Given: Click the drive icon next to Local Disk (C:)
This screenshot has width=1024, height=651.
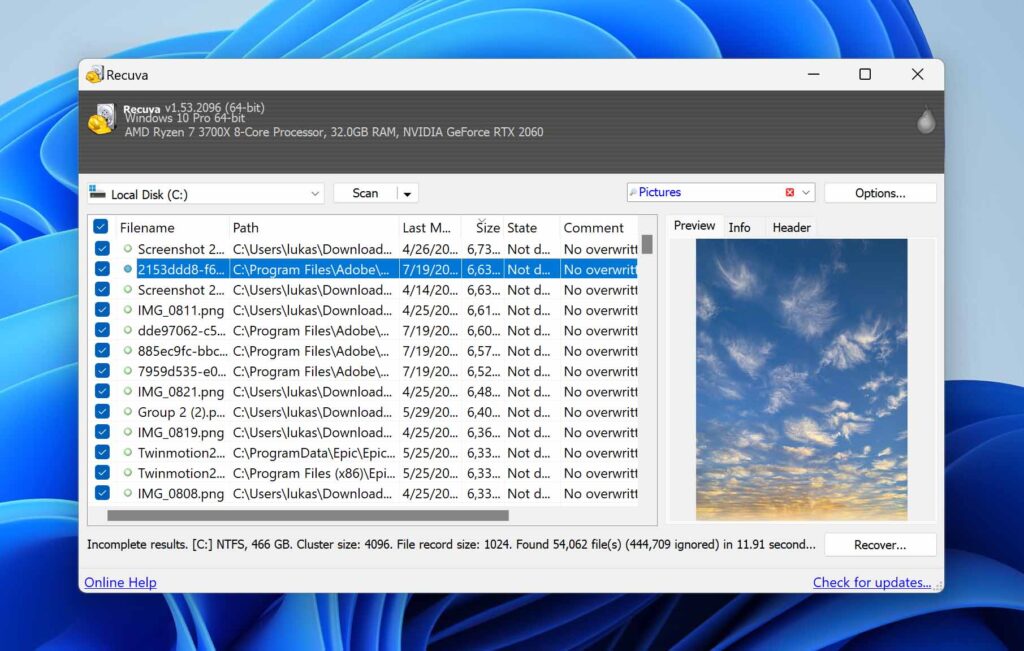Looking at the screenshot, I should pyautogui.click(x=99, y=192).
